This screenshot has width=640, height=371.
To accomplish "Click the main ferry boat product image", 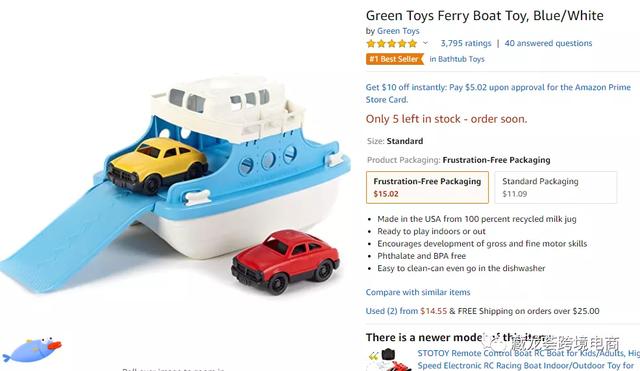I will click(176, 184).
